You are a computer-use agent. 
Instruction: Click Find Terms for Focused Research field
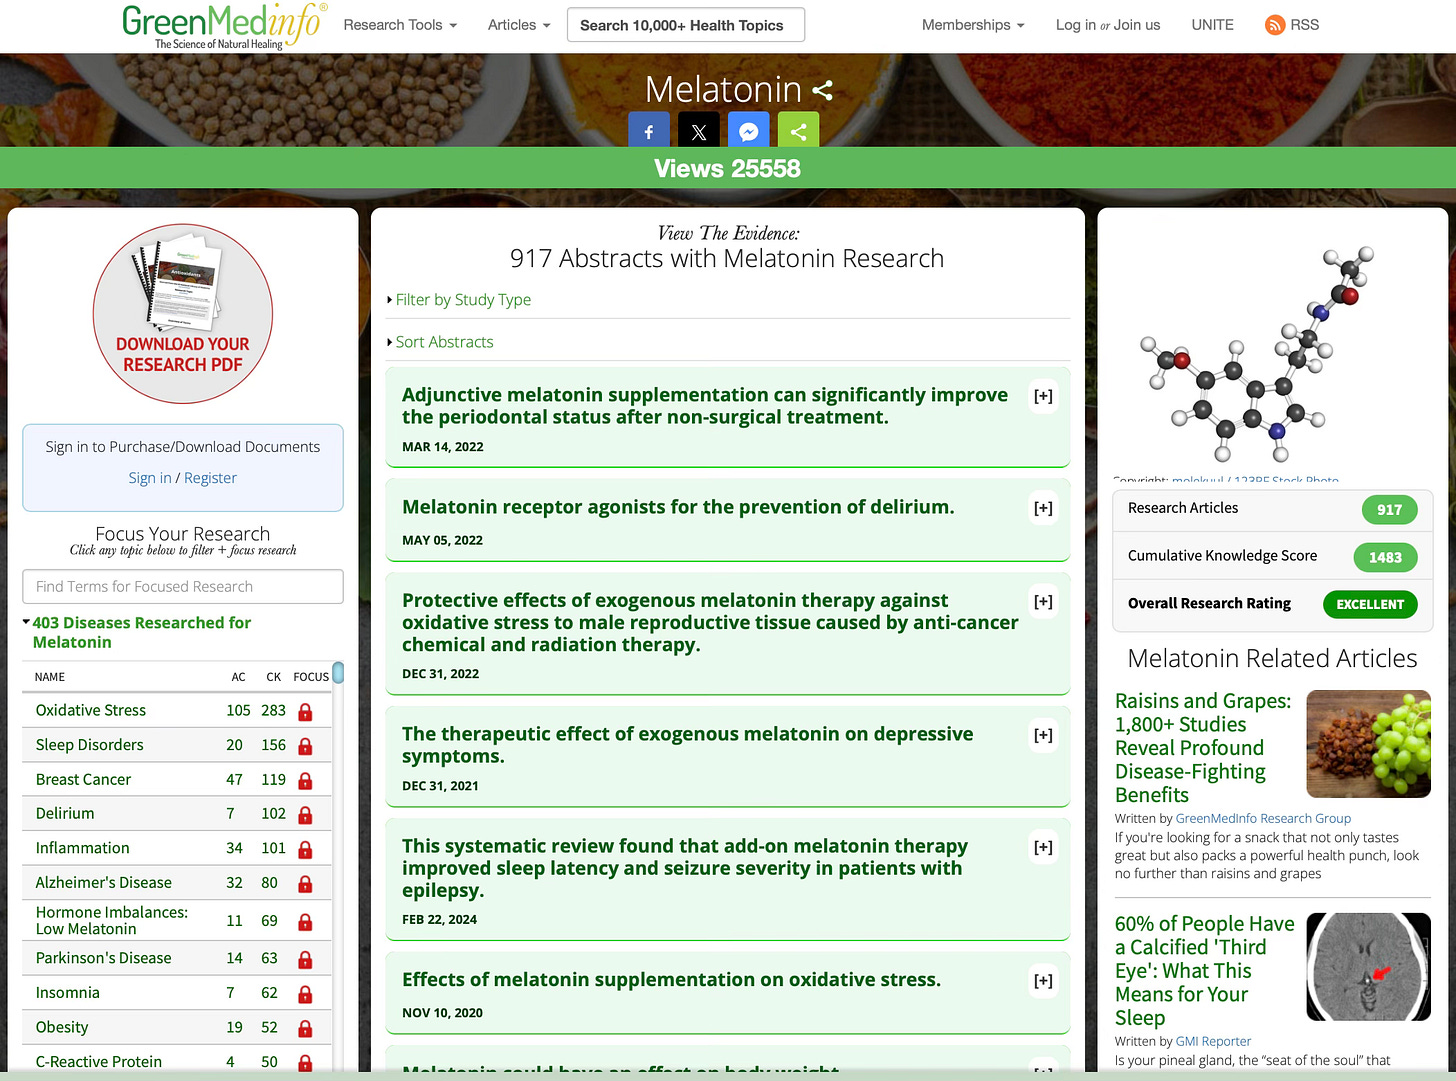pos(183,586)
